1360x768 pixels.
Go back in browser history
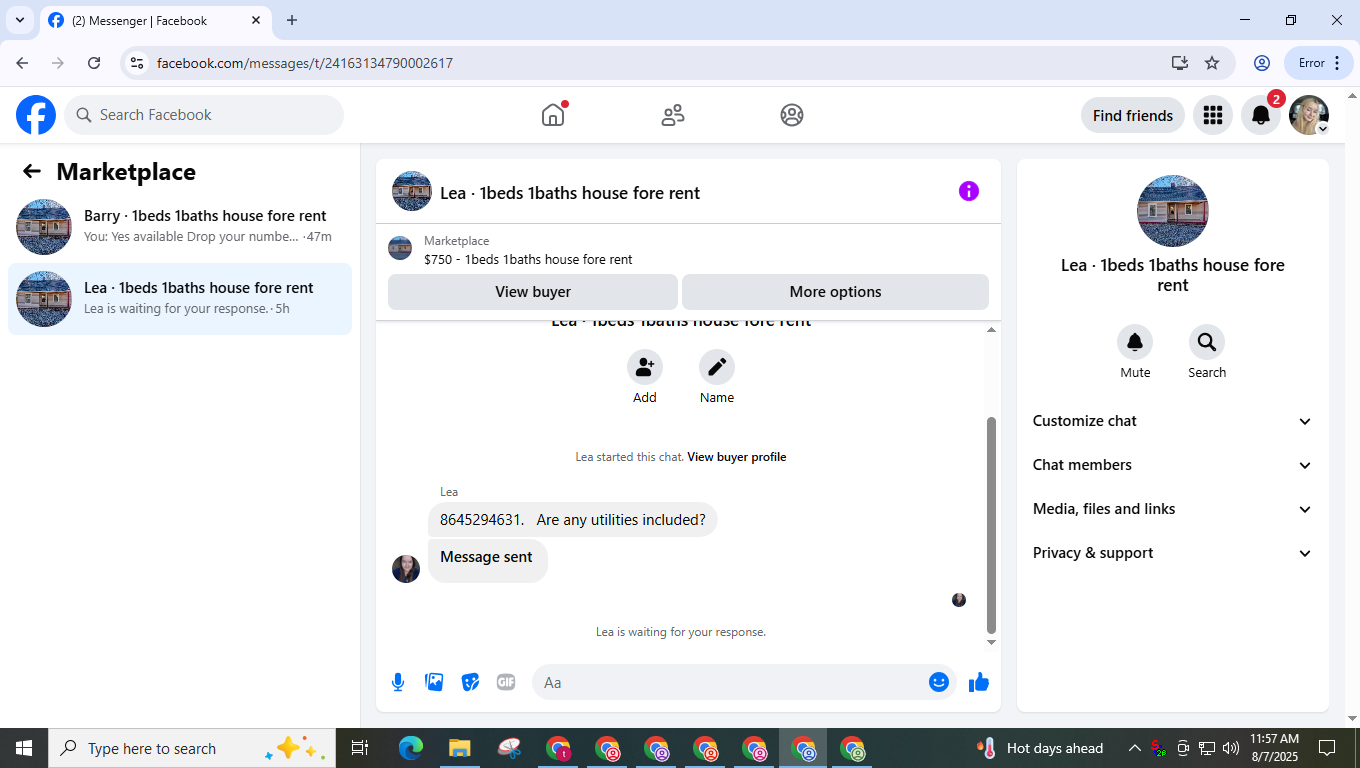click(x=22, y=63)
